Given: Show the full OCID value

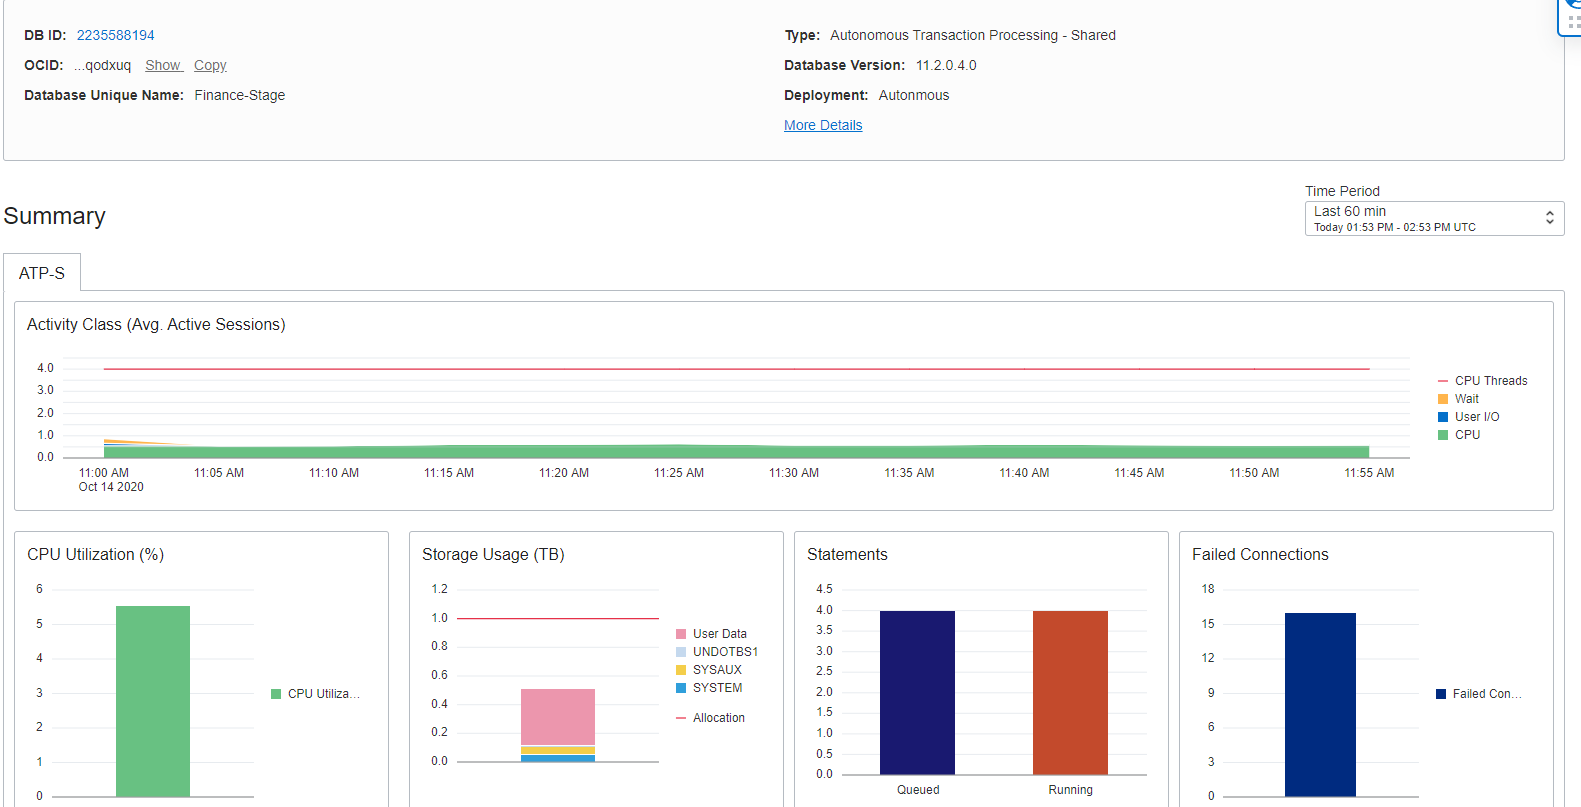Looking at the screenshot, I should [162, 65].
